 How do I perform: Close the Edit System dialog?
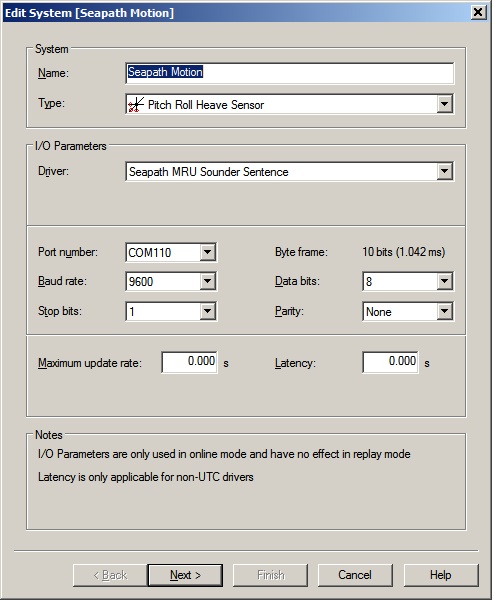pyautogui.click(x=478, y=13)
